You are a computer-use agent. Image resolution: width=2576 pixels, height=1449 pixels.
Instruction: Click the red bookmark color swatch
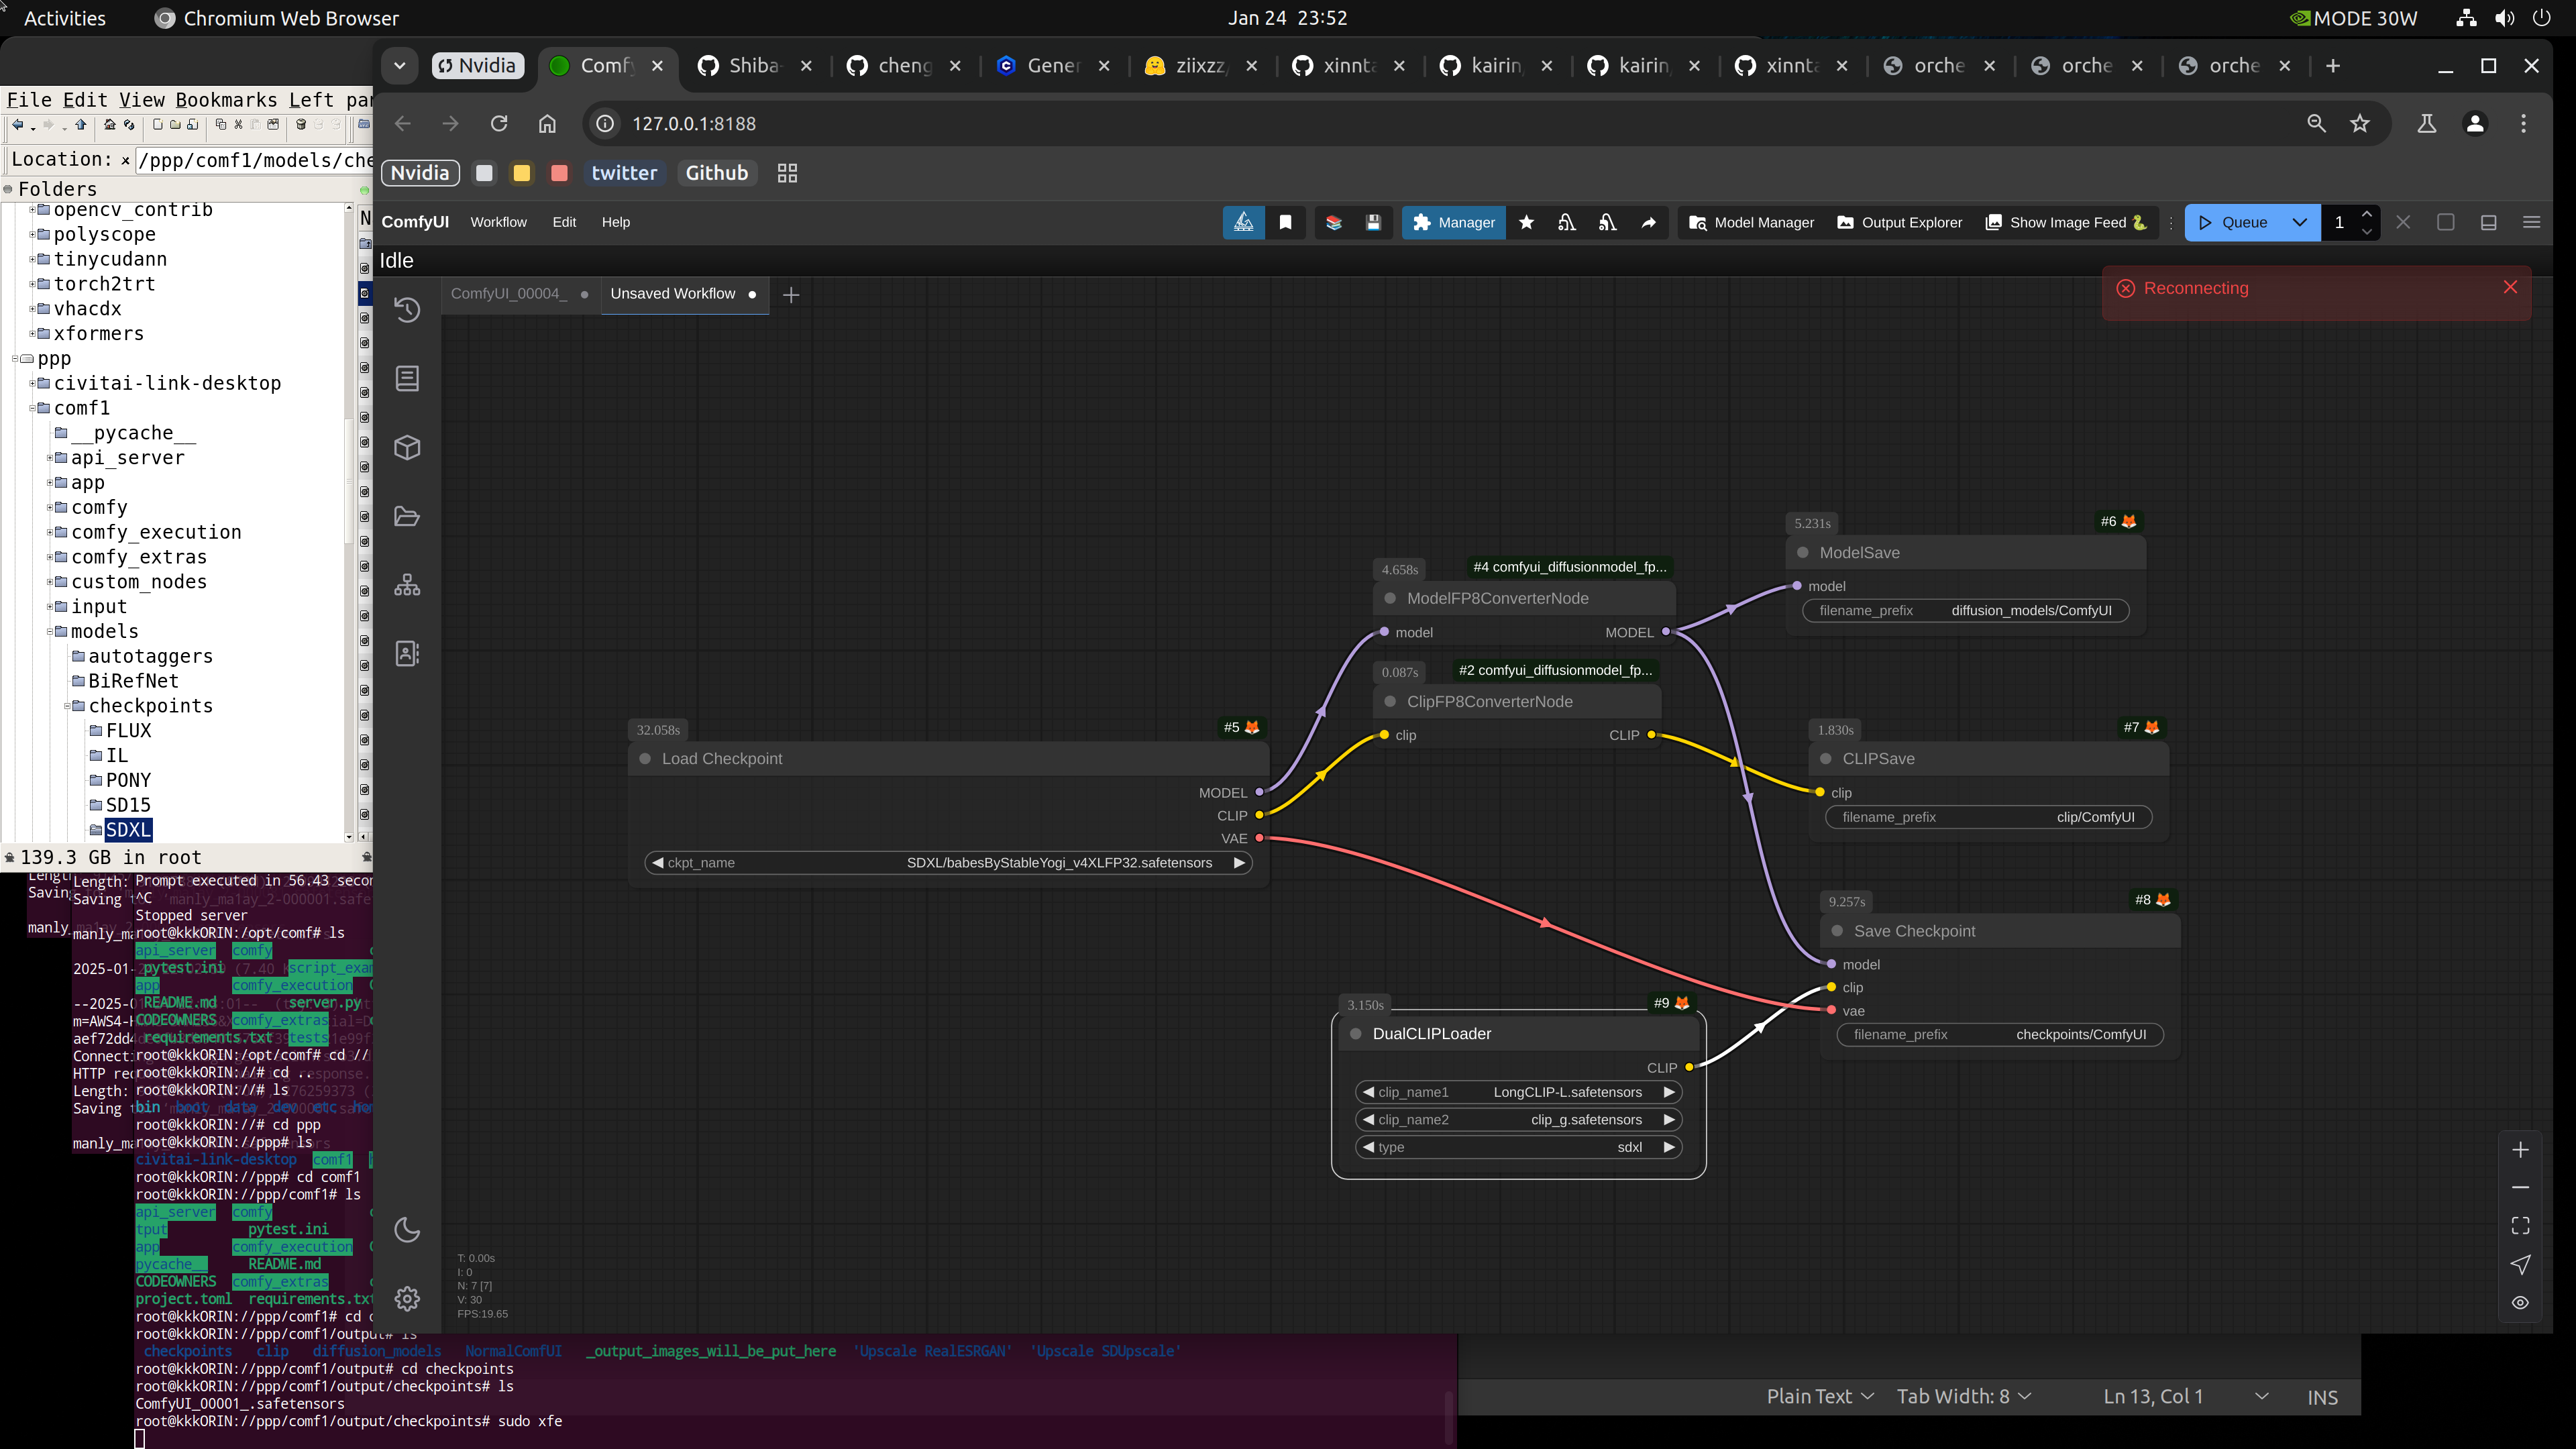[x=559, y=173]
